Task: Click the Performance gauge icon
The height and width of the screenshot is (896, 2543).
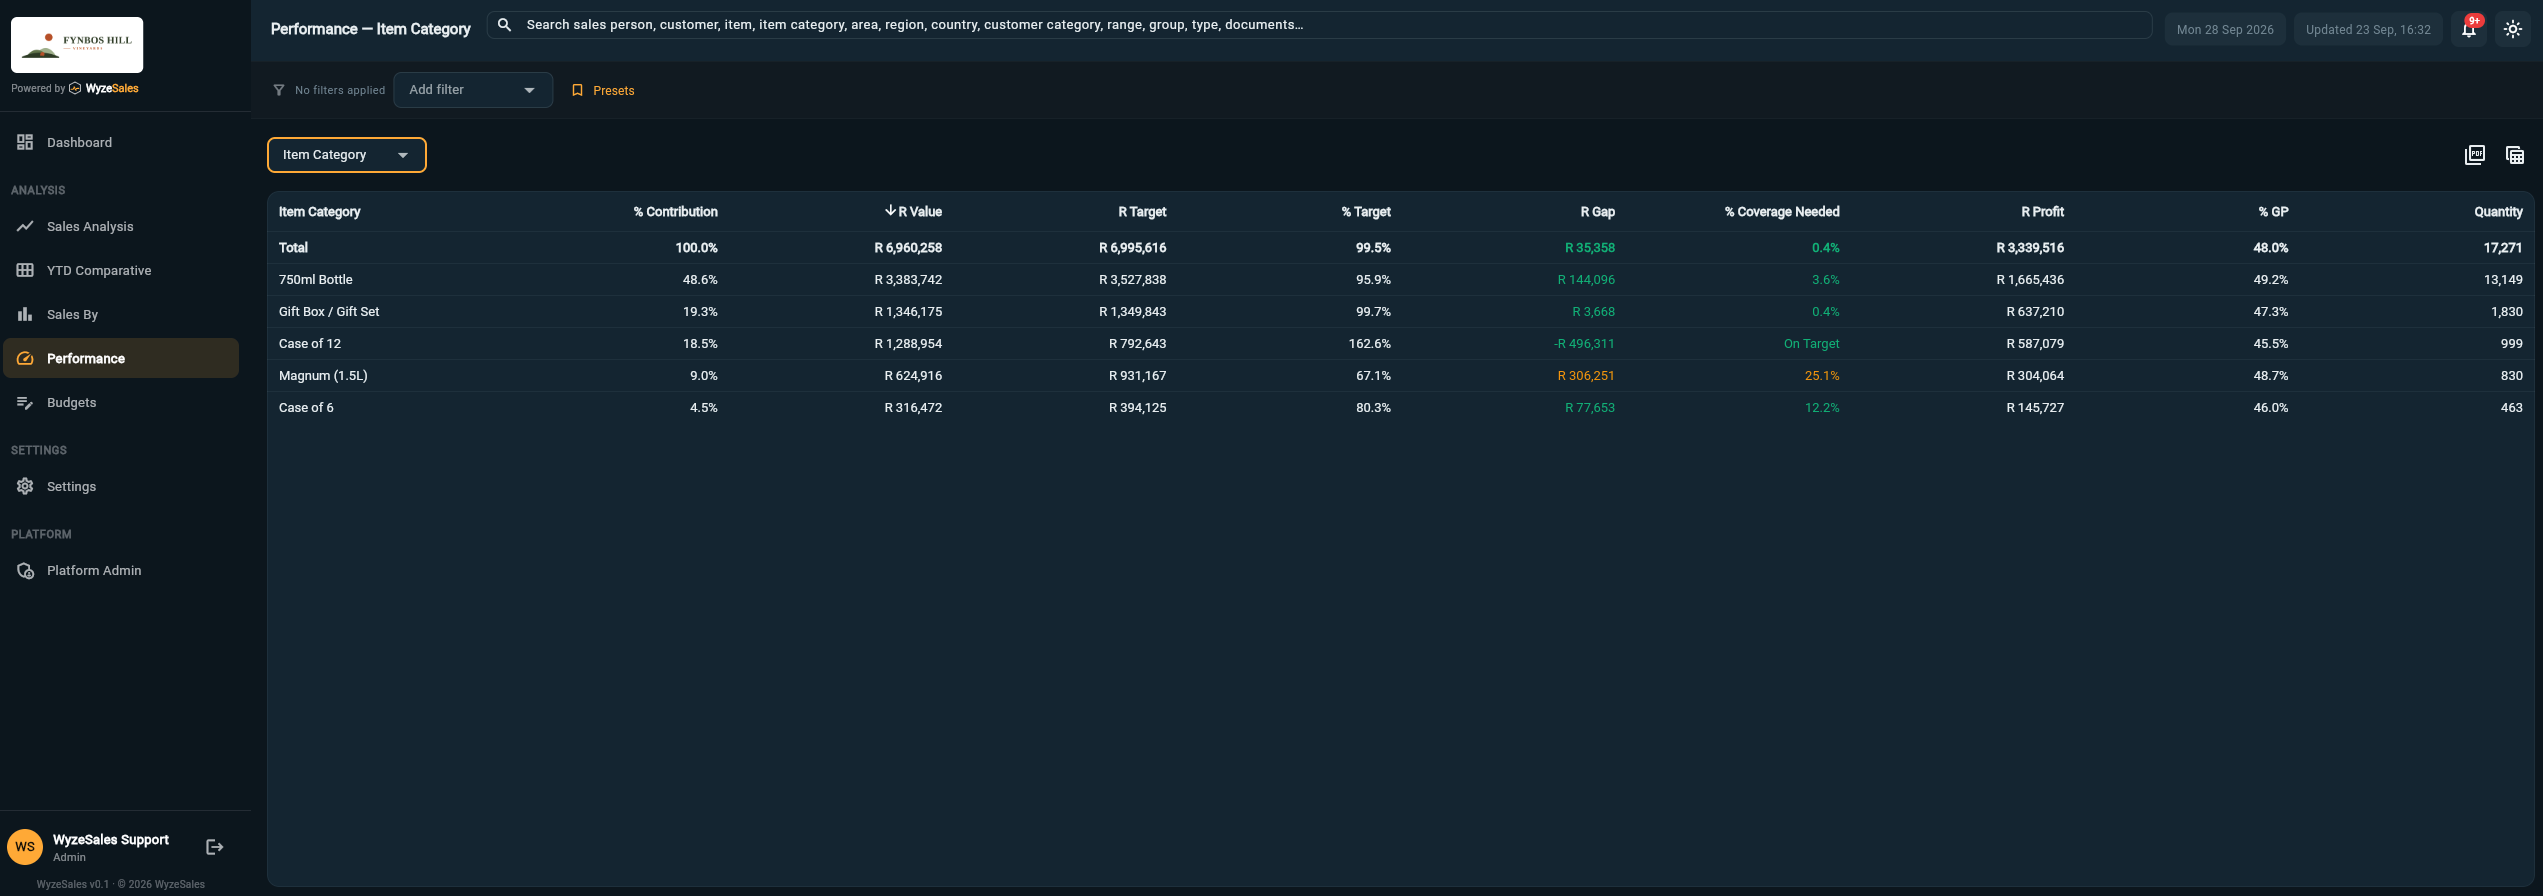Action: pyautogui.click(x=25, y=358)
